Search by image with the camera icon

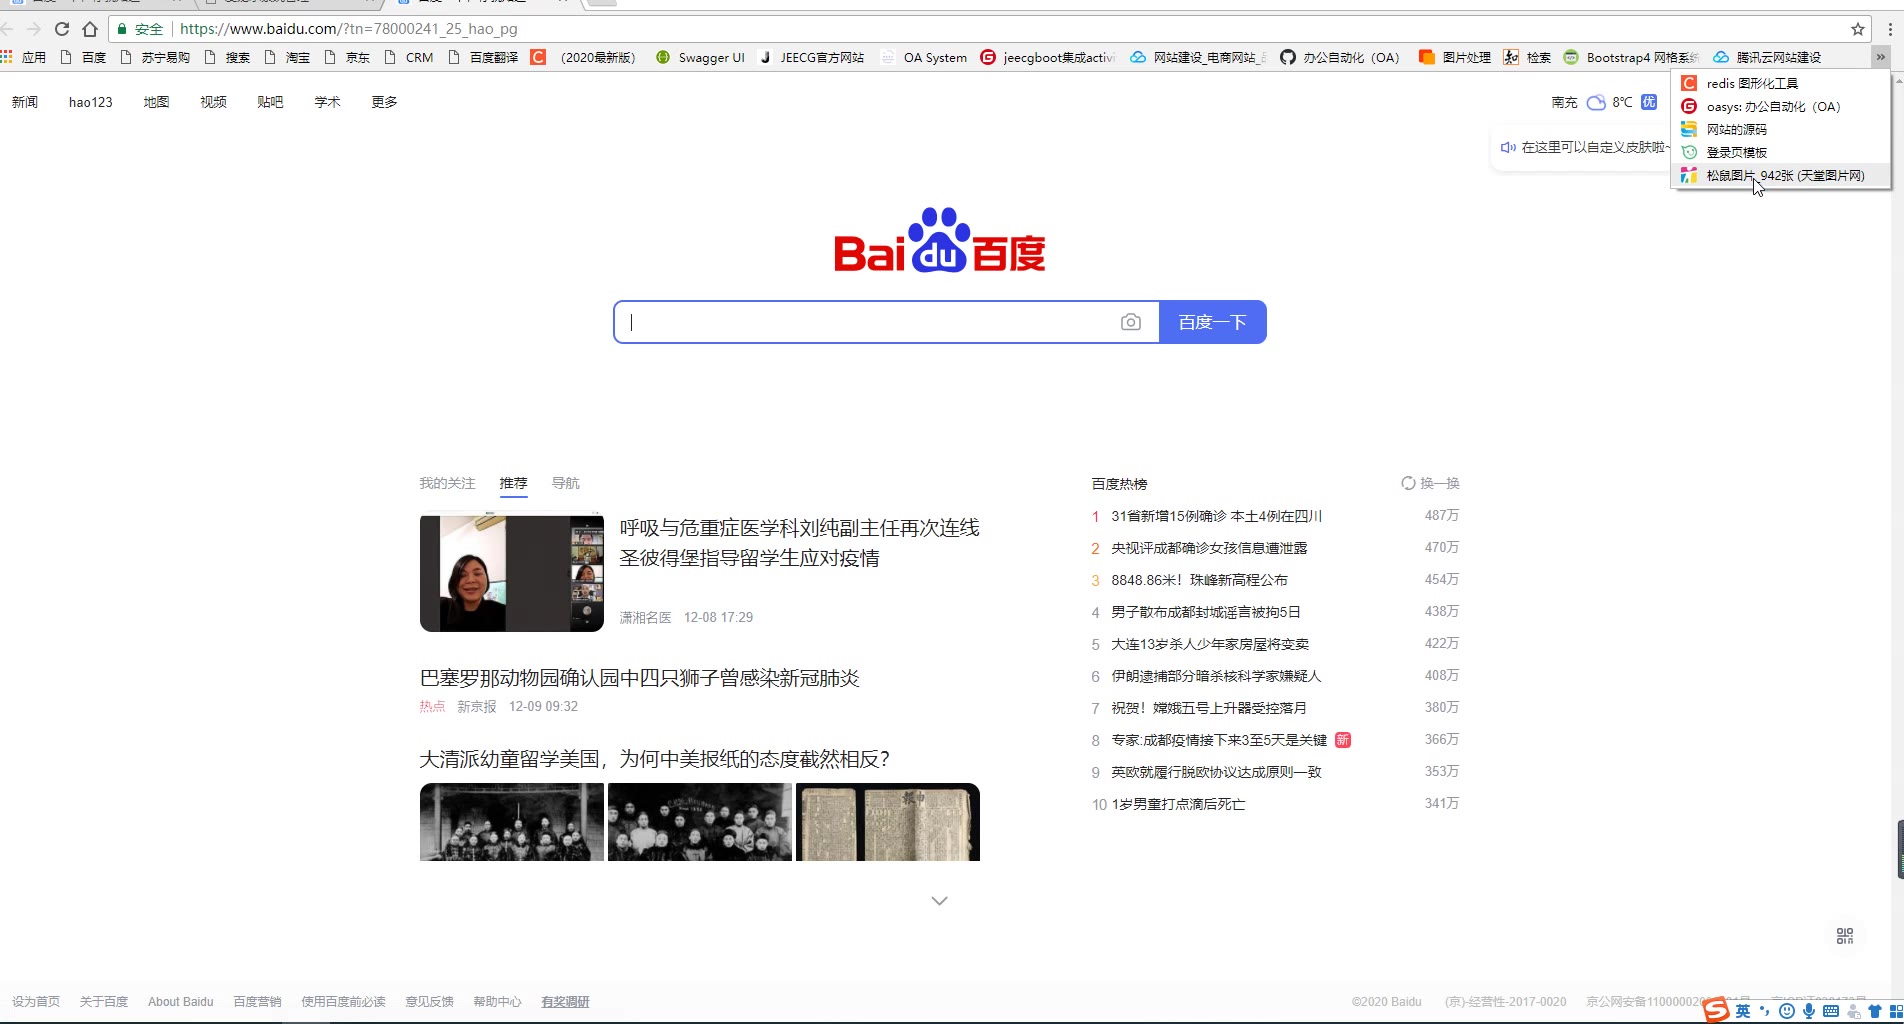pyautogui.click(x=1131, y=322)
